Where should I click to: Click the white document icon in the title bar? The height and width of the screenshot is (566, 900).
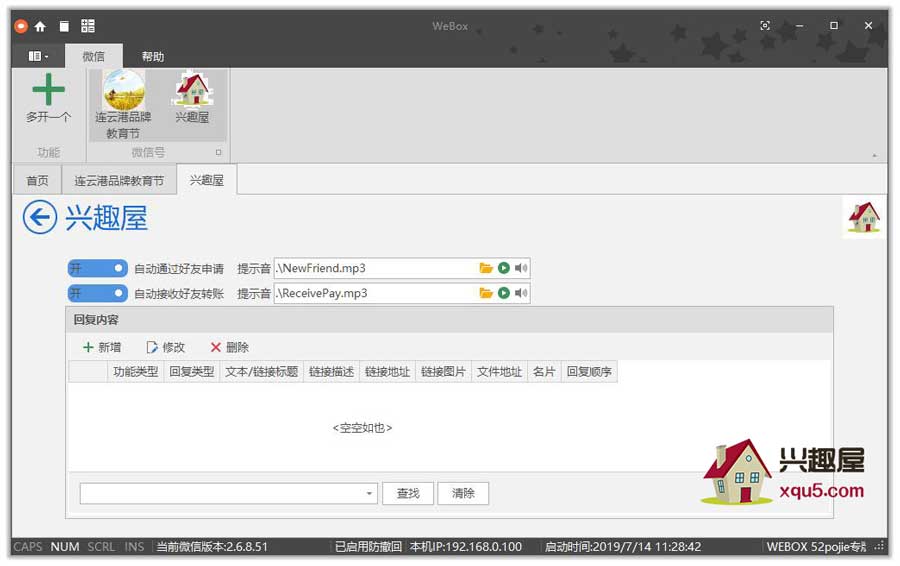tap(64, 26)
